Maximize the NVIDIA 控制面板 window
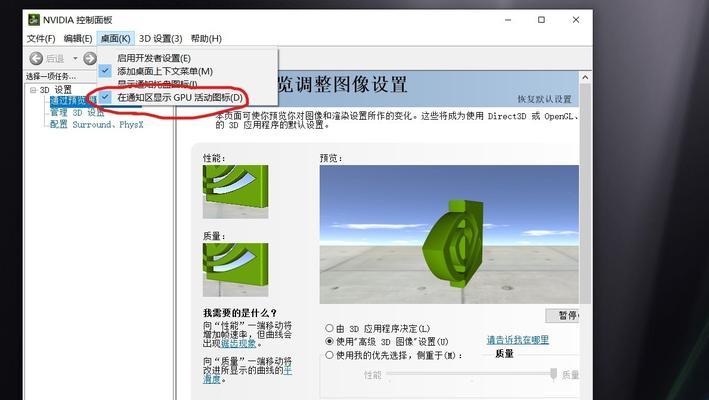This screenshot has height=400, width=709. point(541,20)
